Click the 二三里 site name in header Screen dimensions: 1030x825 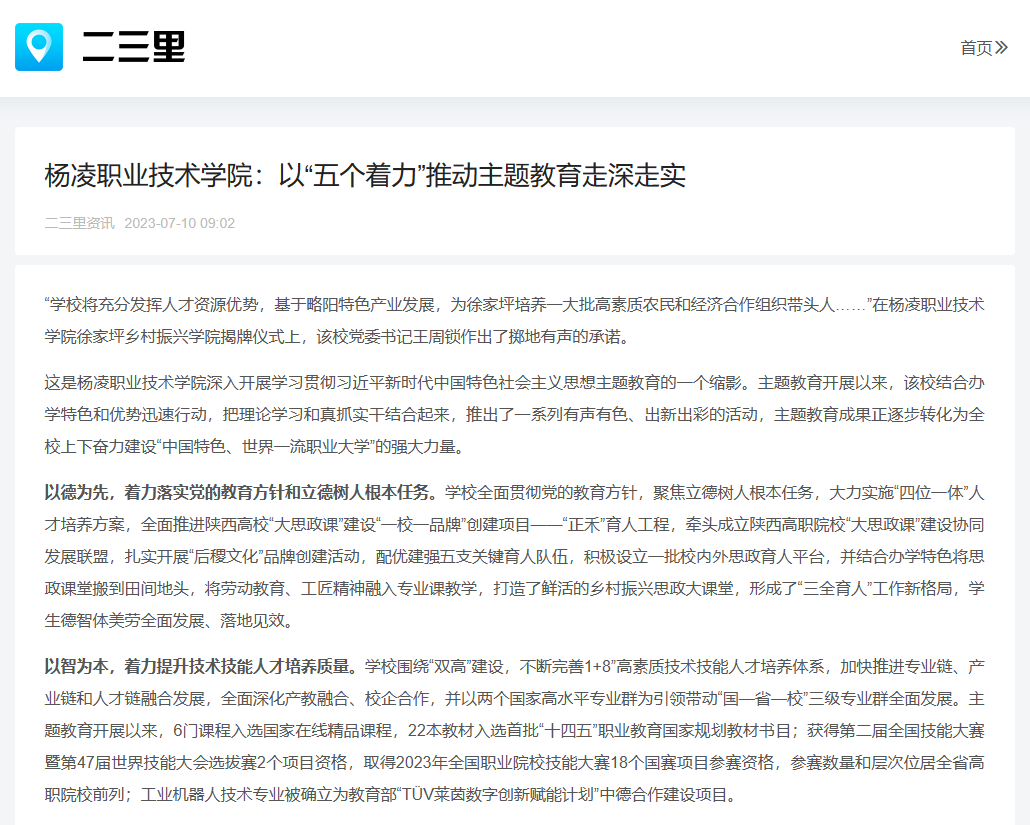pos(134,47)
